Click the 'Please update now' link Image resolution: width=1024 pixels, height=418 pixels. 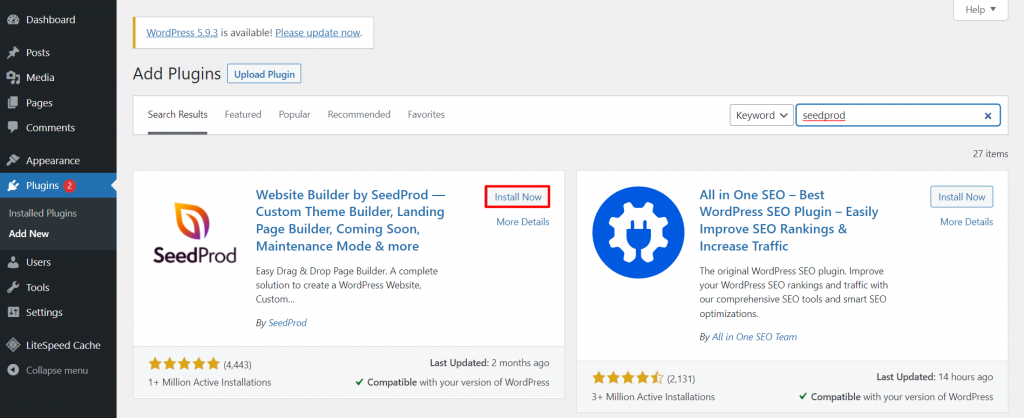pos(318,32)
